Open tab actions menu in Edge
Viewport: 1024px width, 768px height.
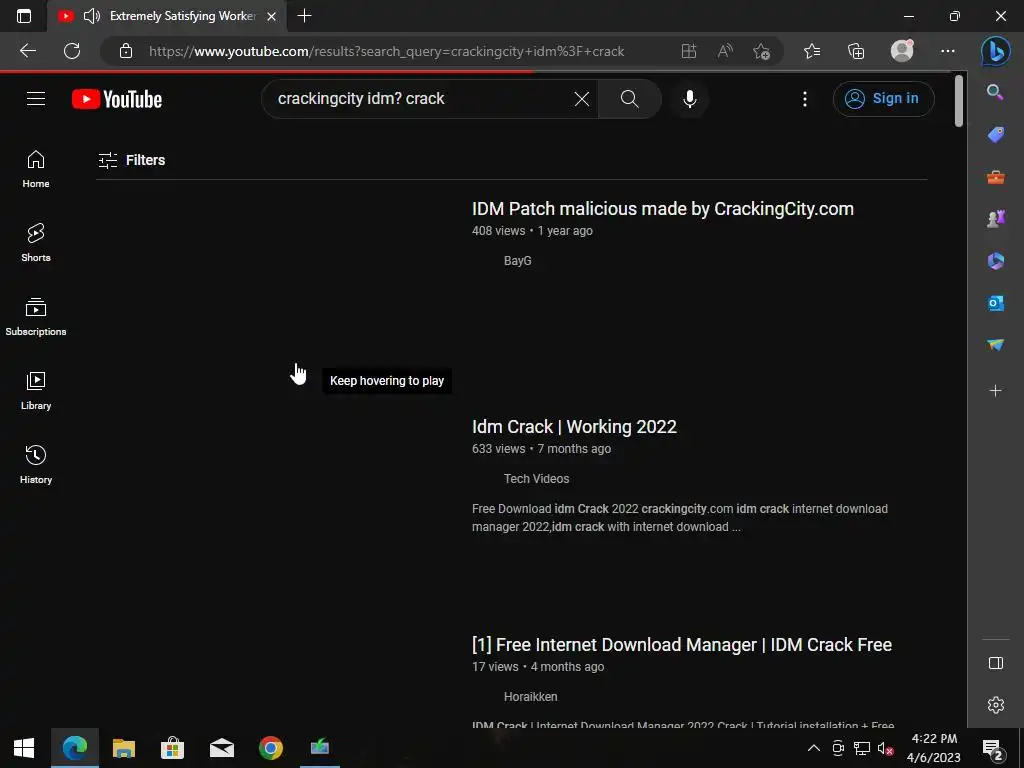(24, 16)
